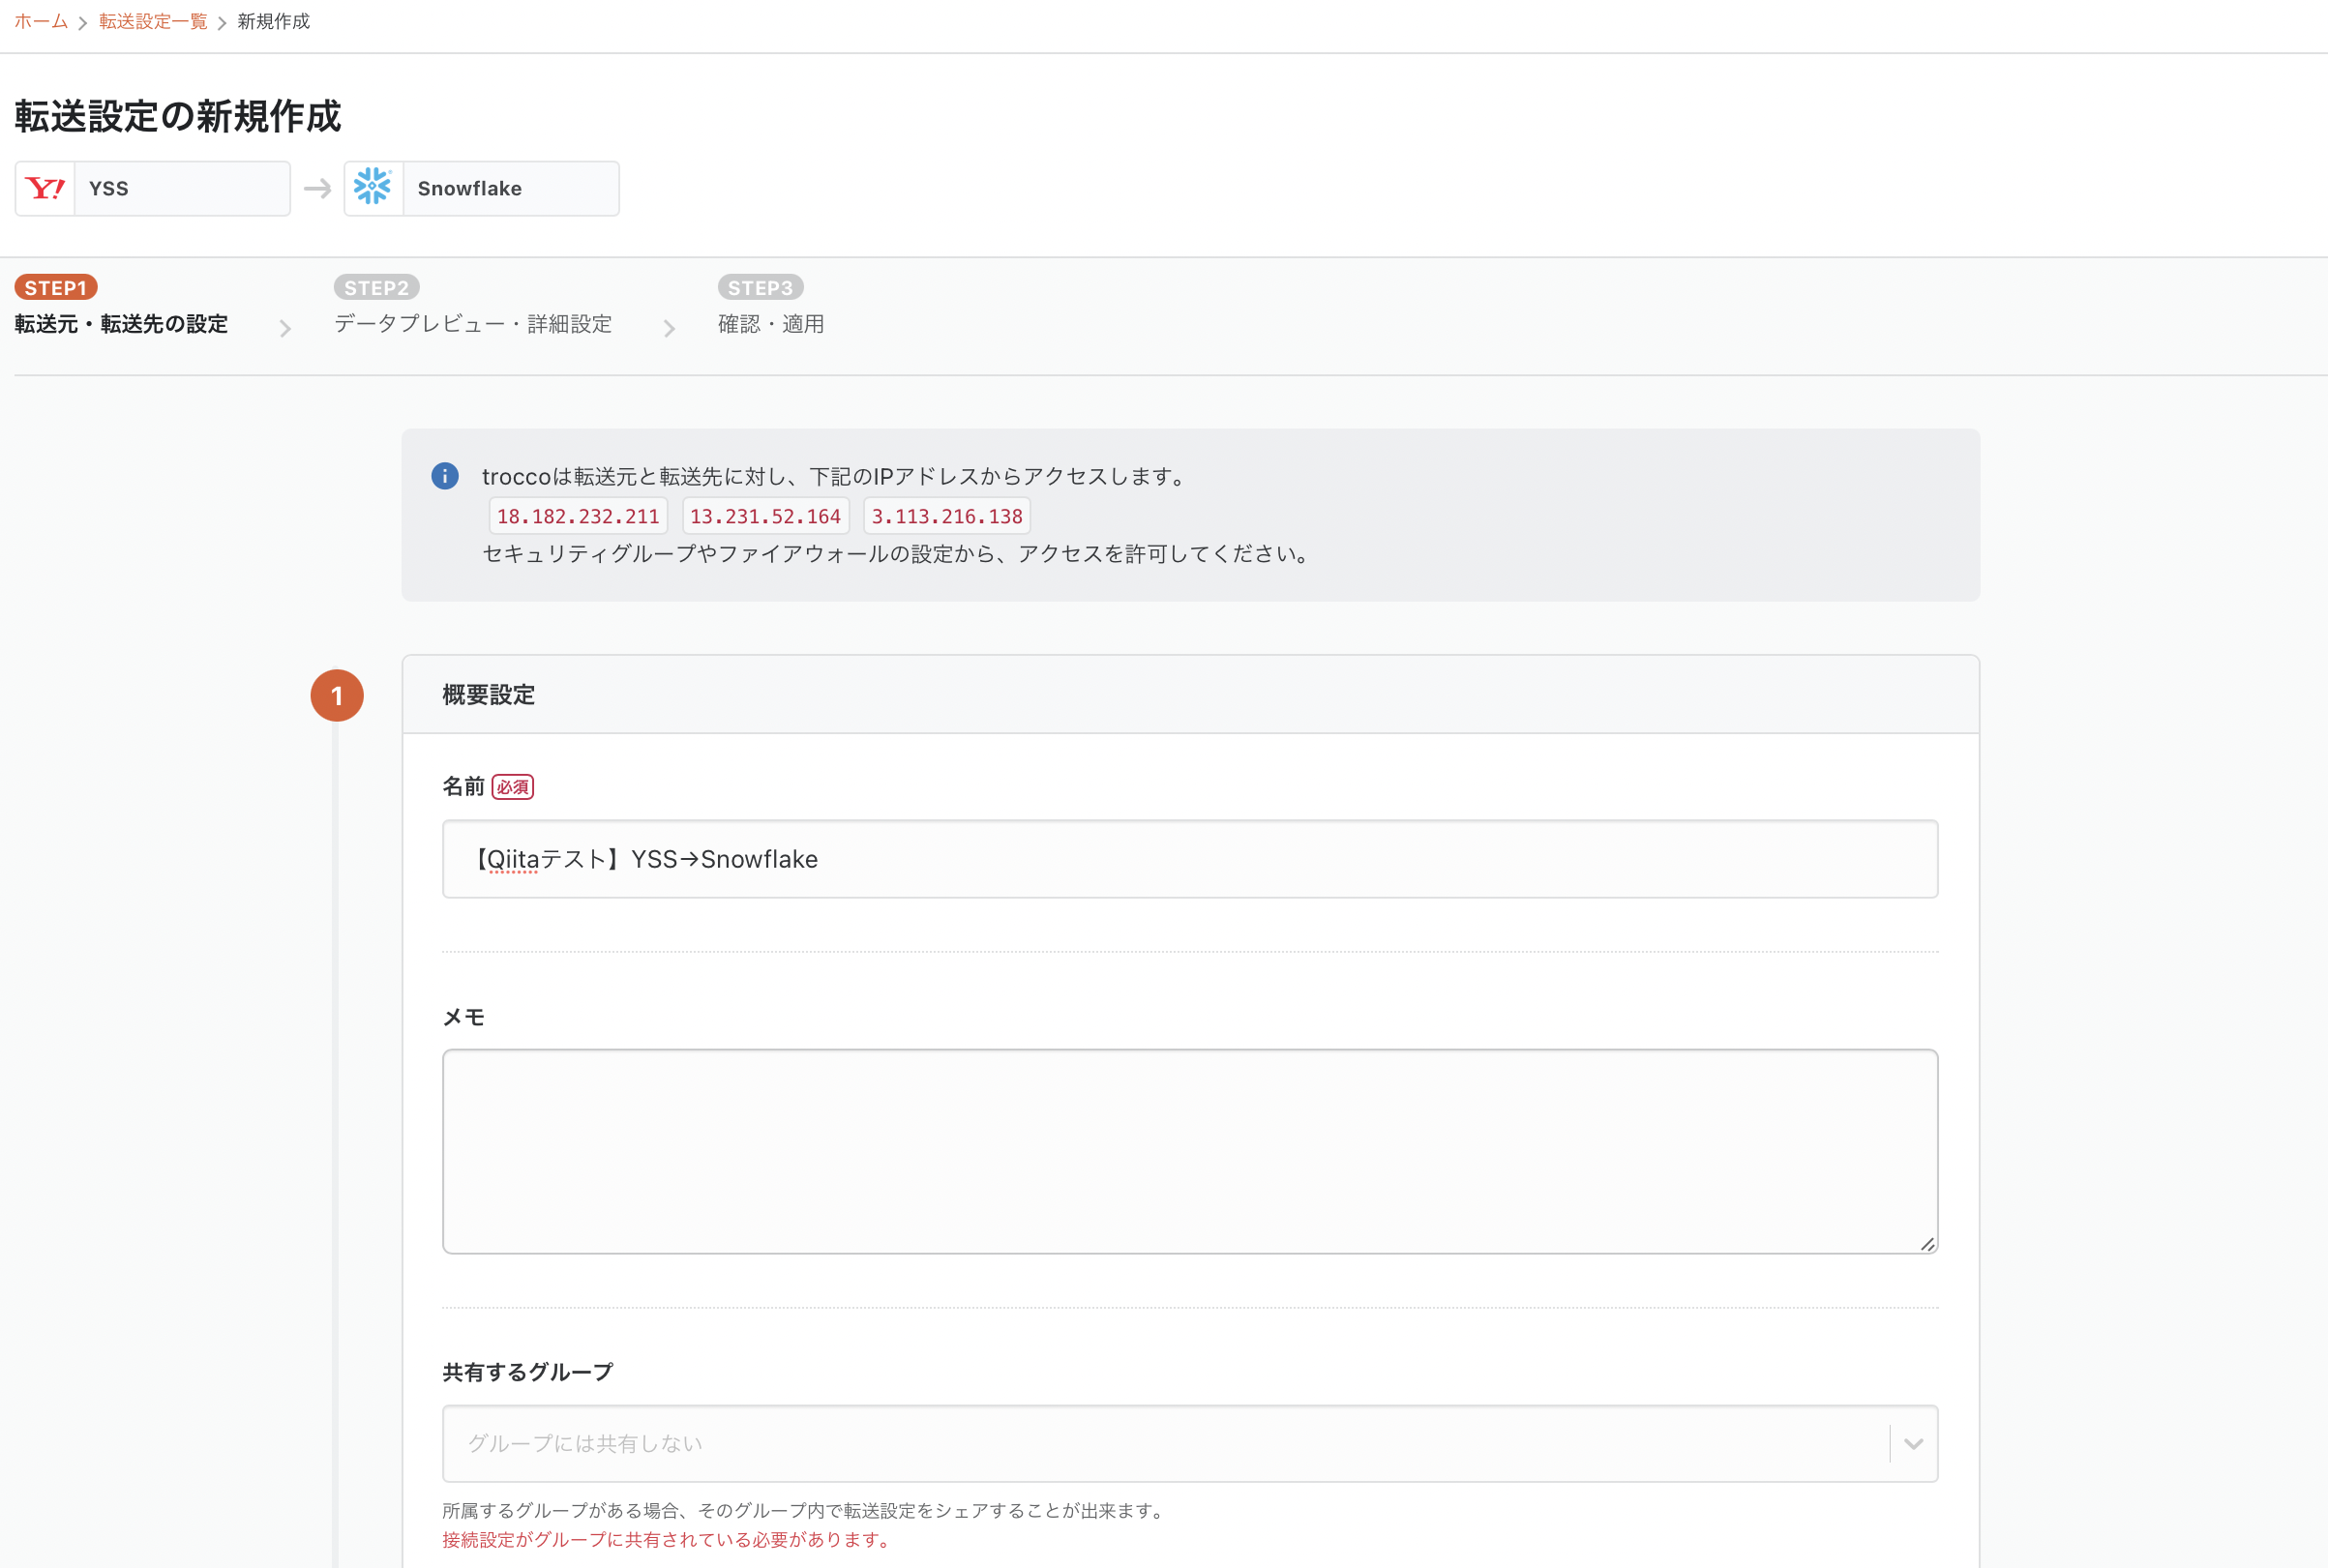Click the blue info icon in notice

pyautogui.click(x=445, y=476)
